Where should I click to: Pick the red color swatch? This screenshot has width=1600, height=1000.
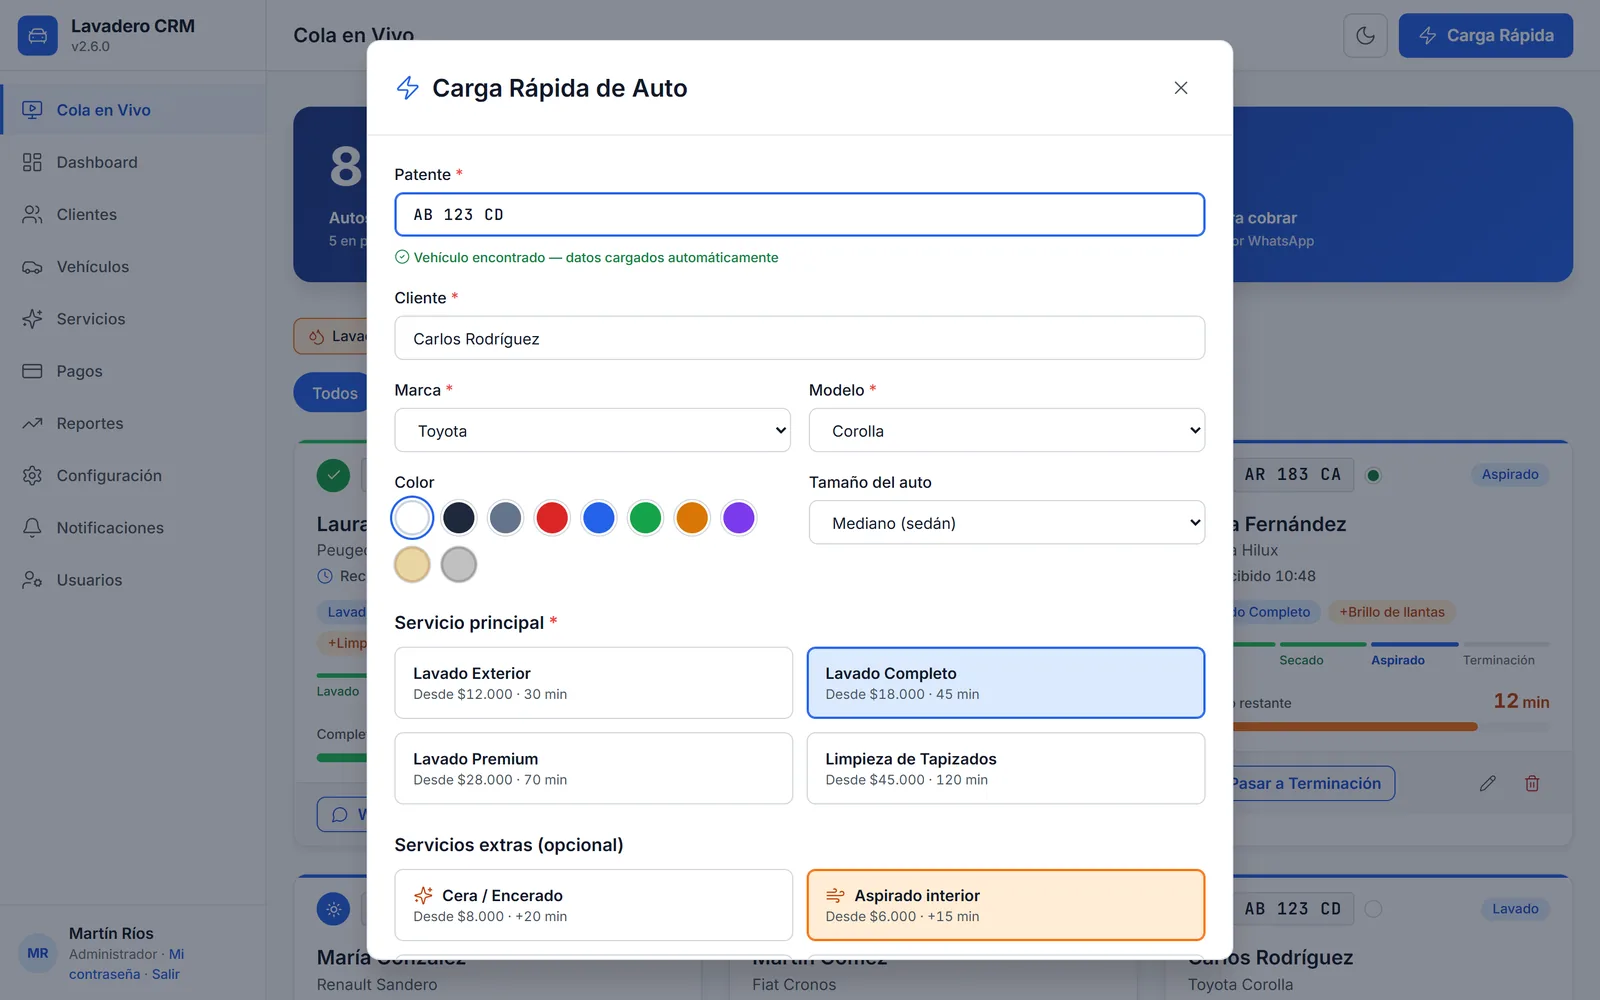pos(552,518)
